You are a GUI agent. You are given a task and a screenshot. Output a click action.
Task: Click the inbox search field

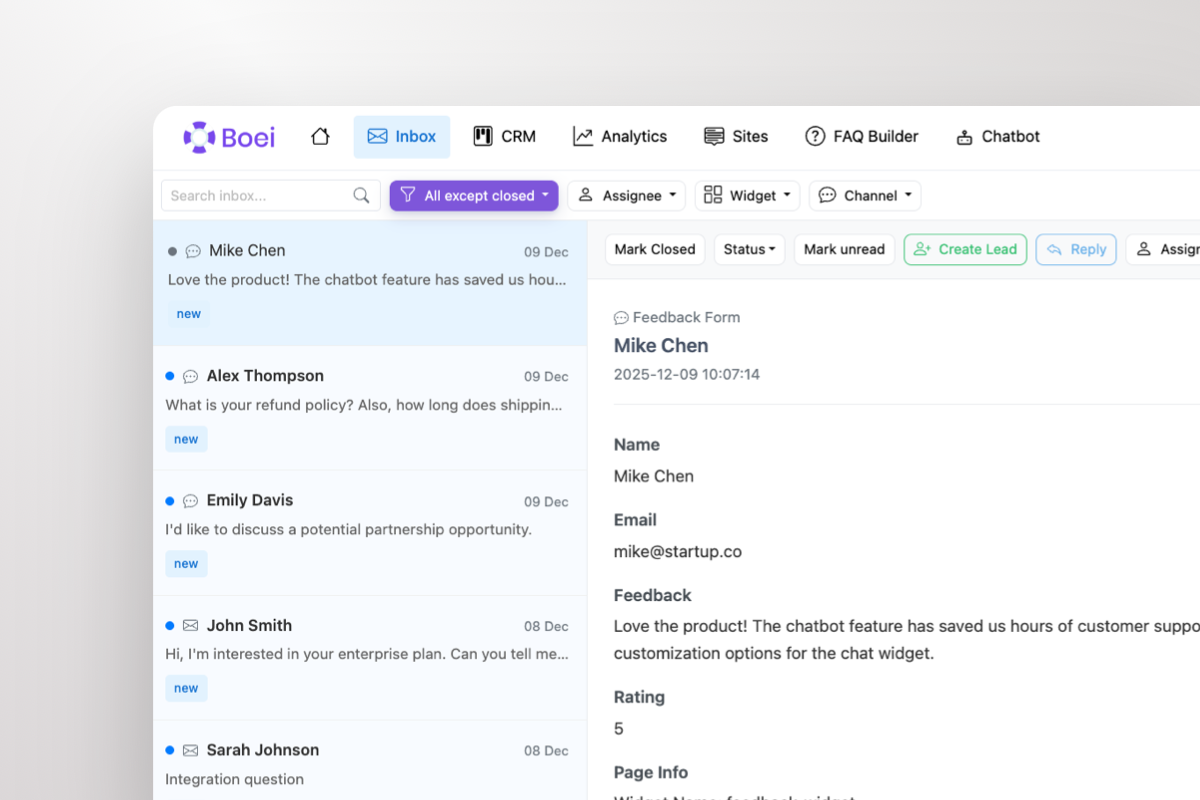[x=255, y=195]
